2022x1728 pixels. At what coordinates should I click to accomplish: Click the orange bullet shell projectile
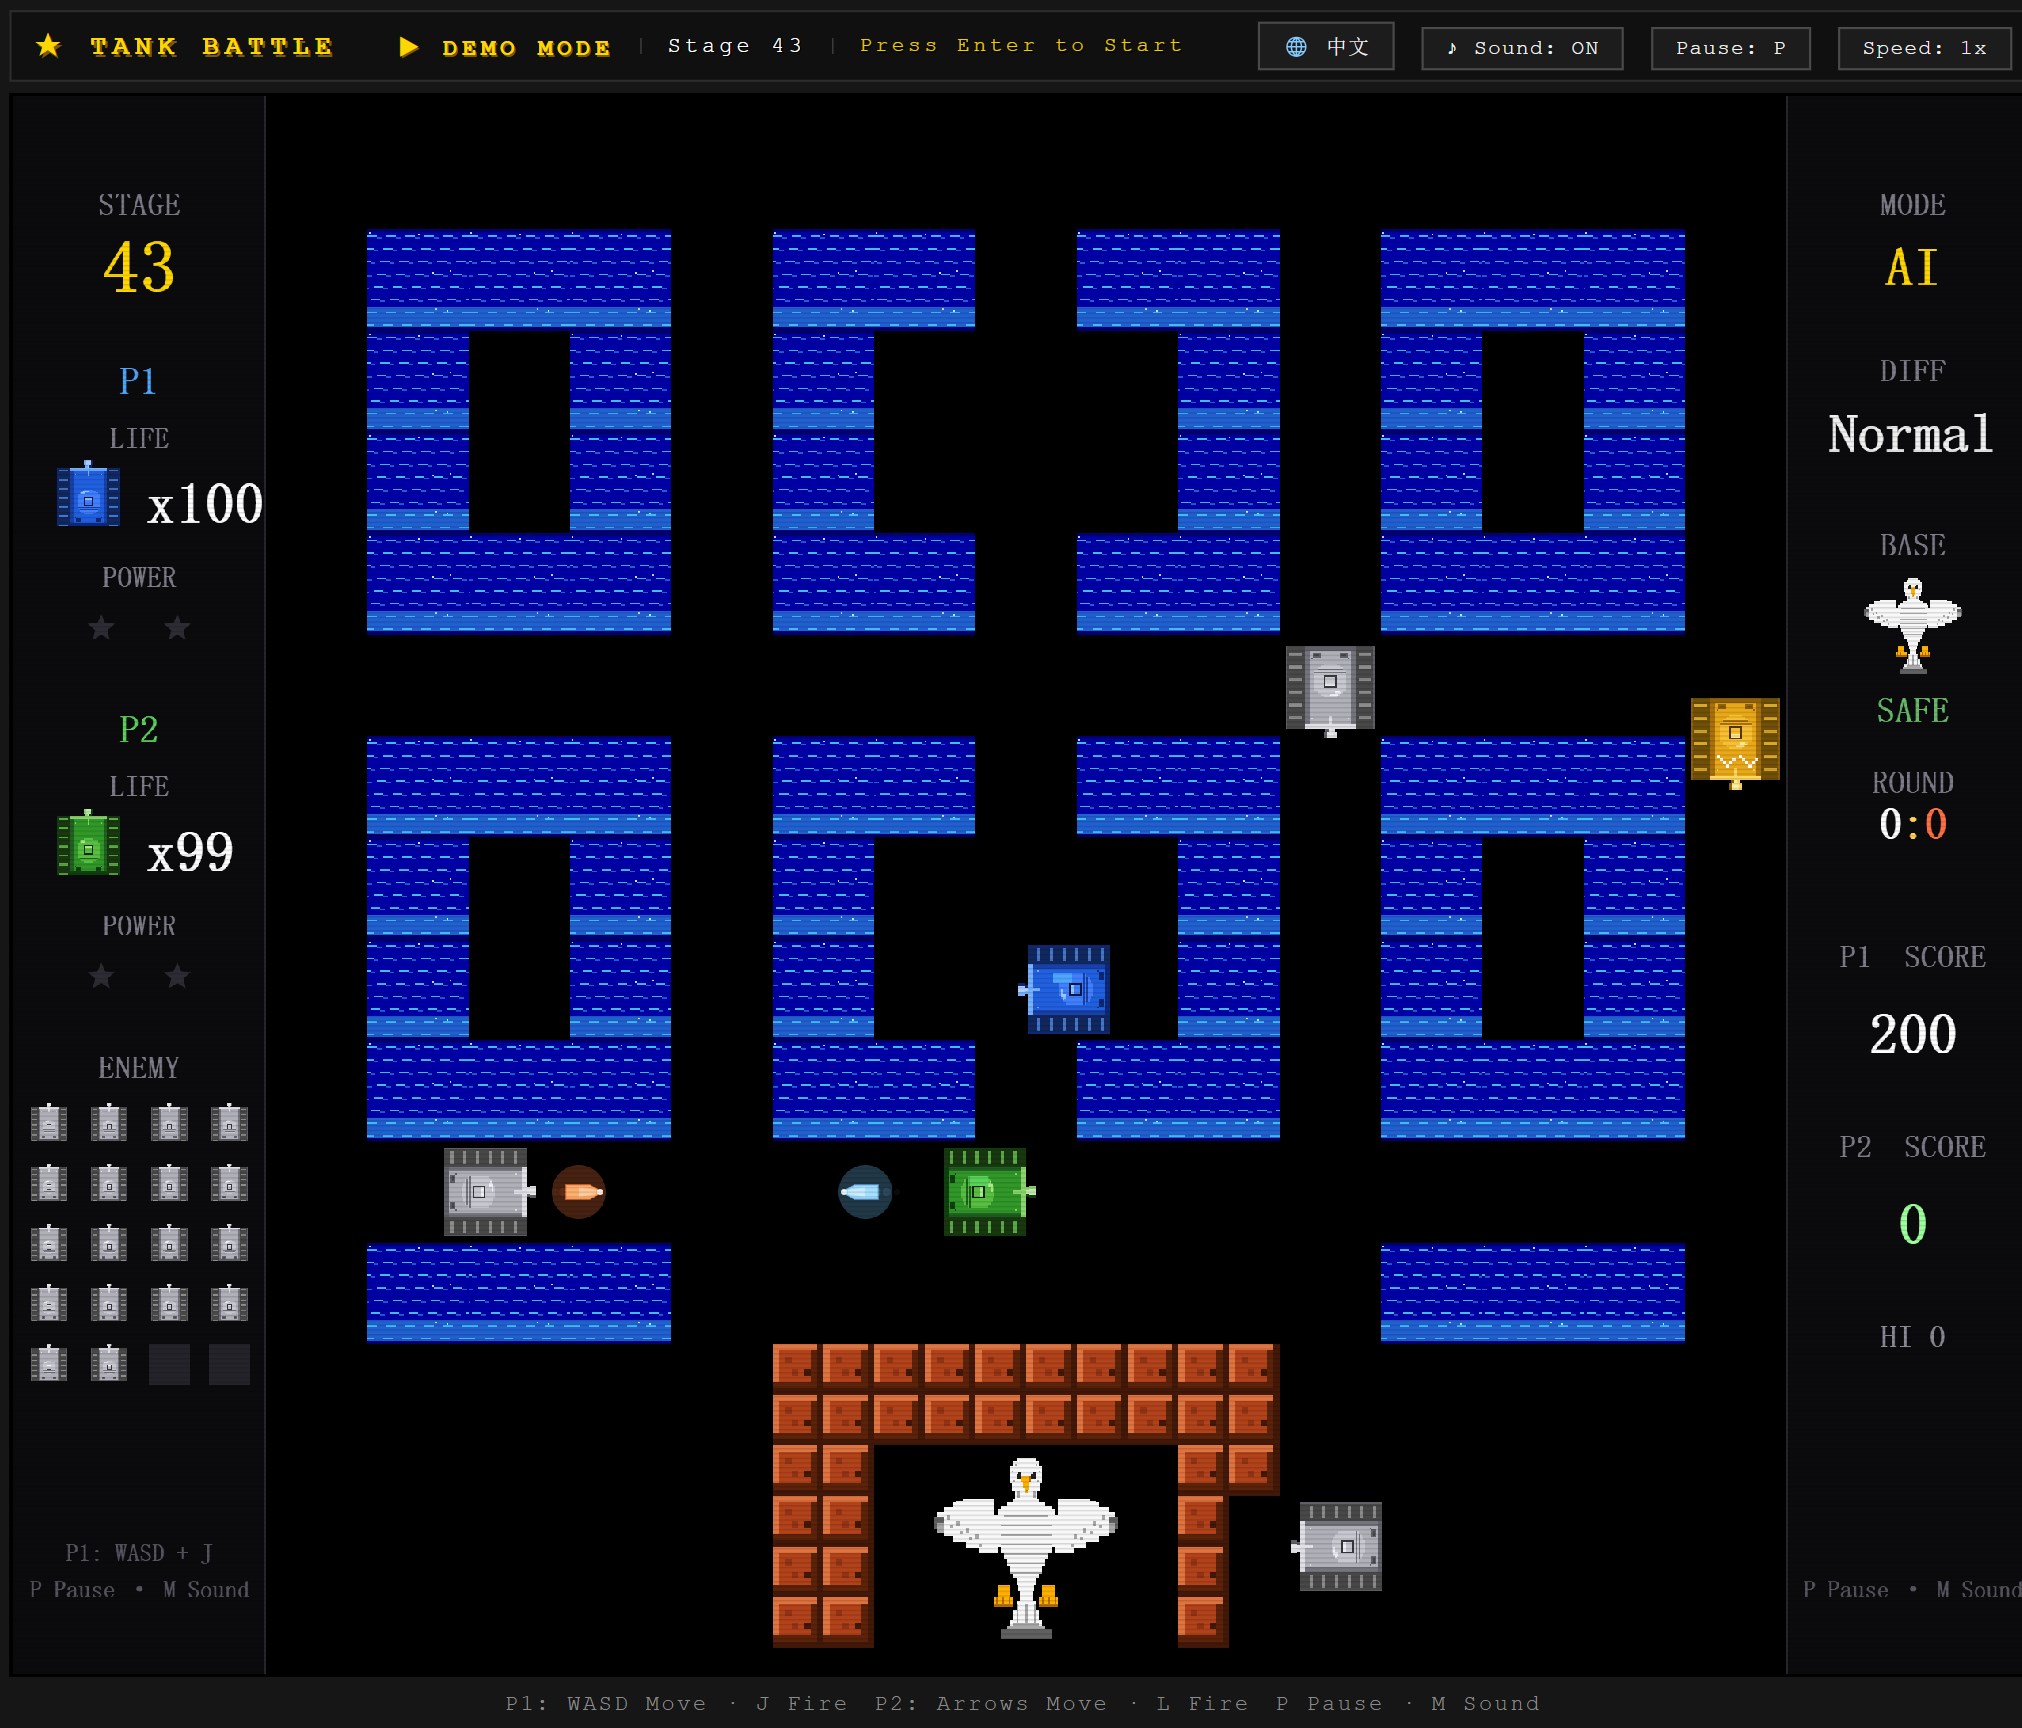579,1192
